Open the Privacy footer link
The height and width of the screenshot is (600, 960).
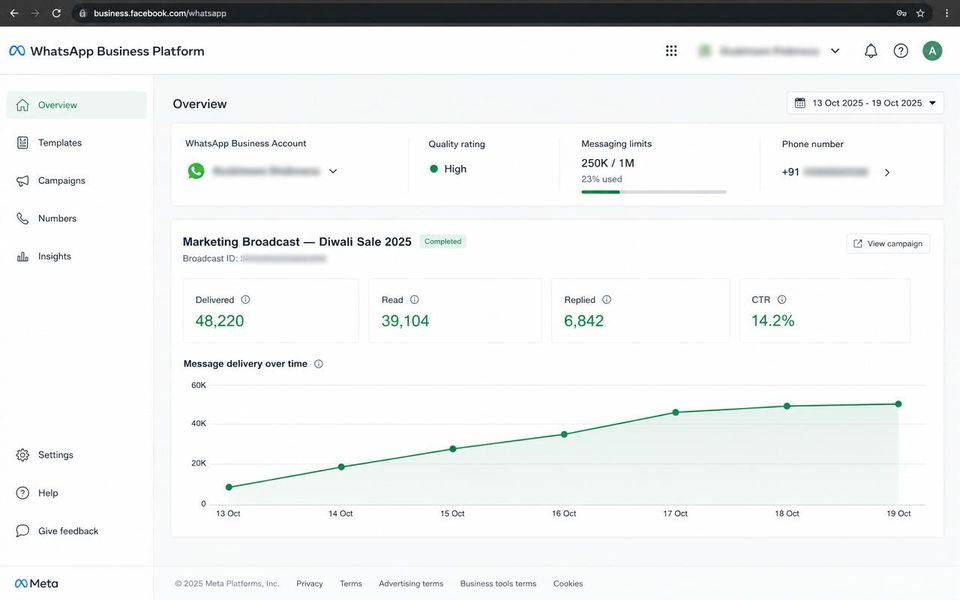[309, 583]
